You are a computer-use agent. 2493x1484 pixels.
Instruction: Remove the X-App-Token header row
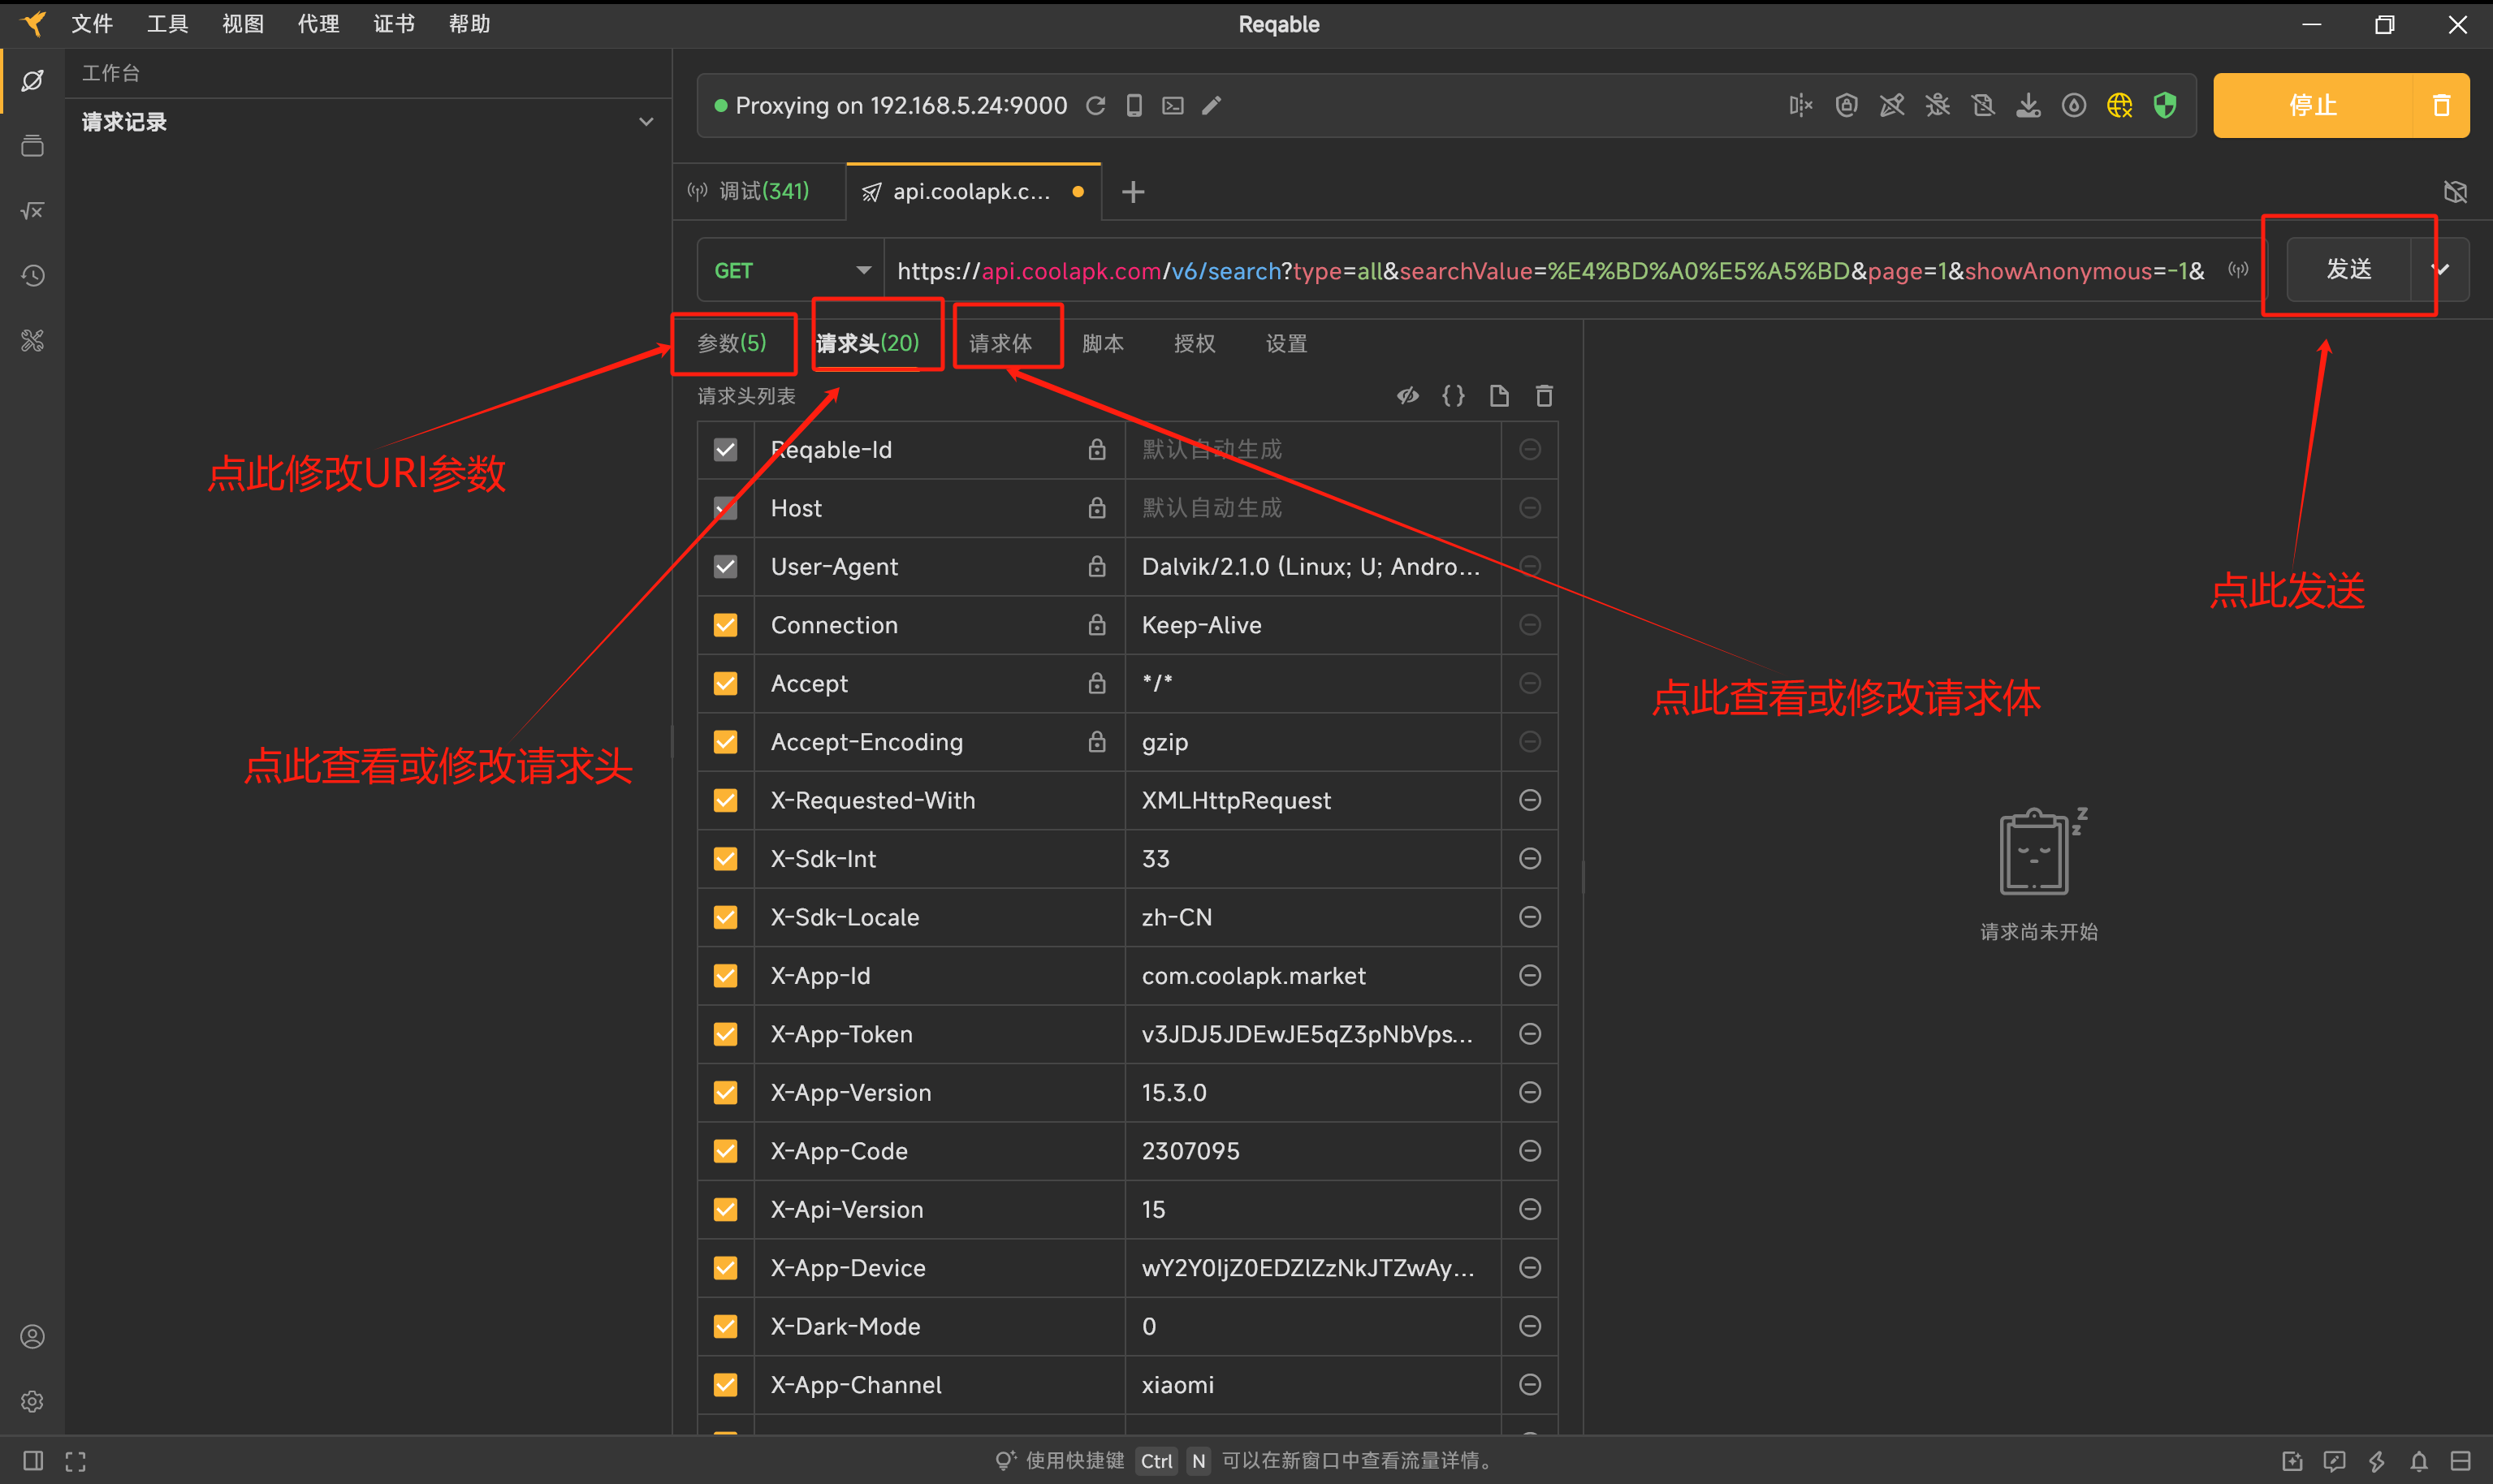(1529, 1034)
